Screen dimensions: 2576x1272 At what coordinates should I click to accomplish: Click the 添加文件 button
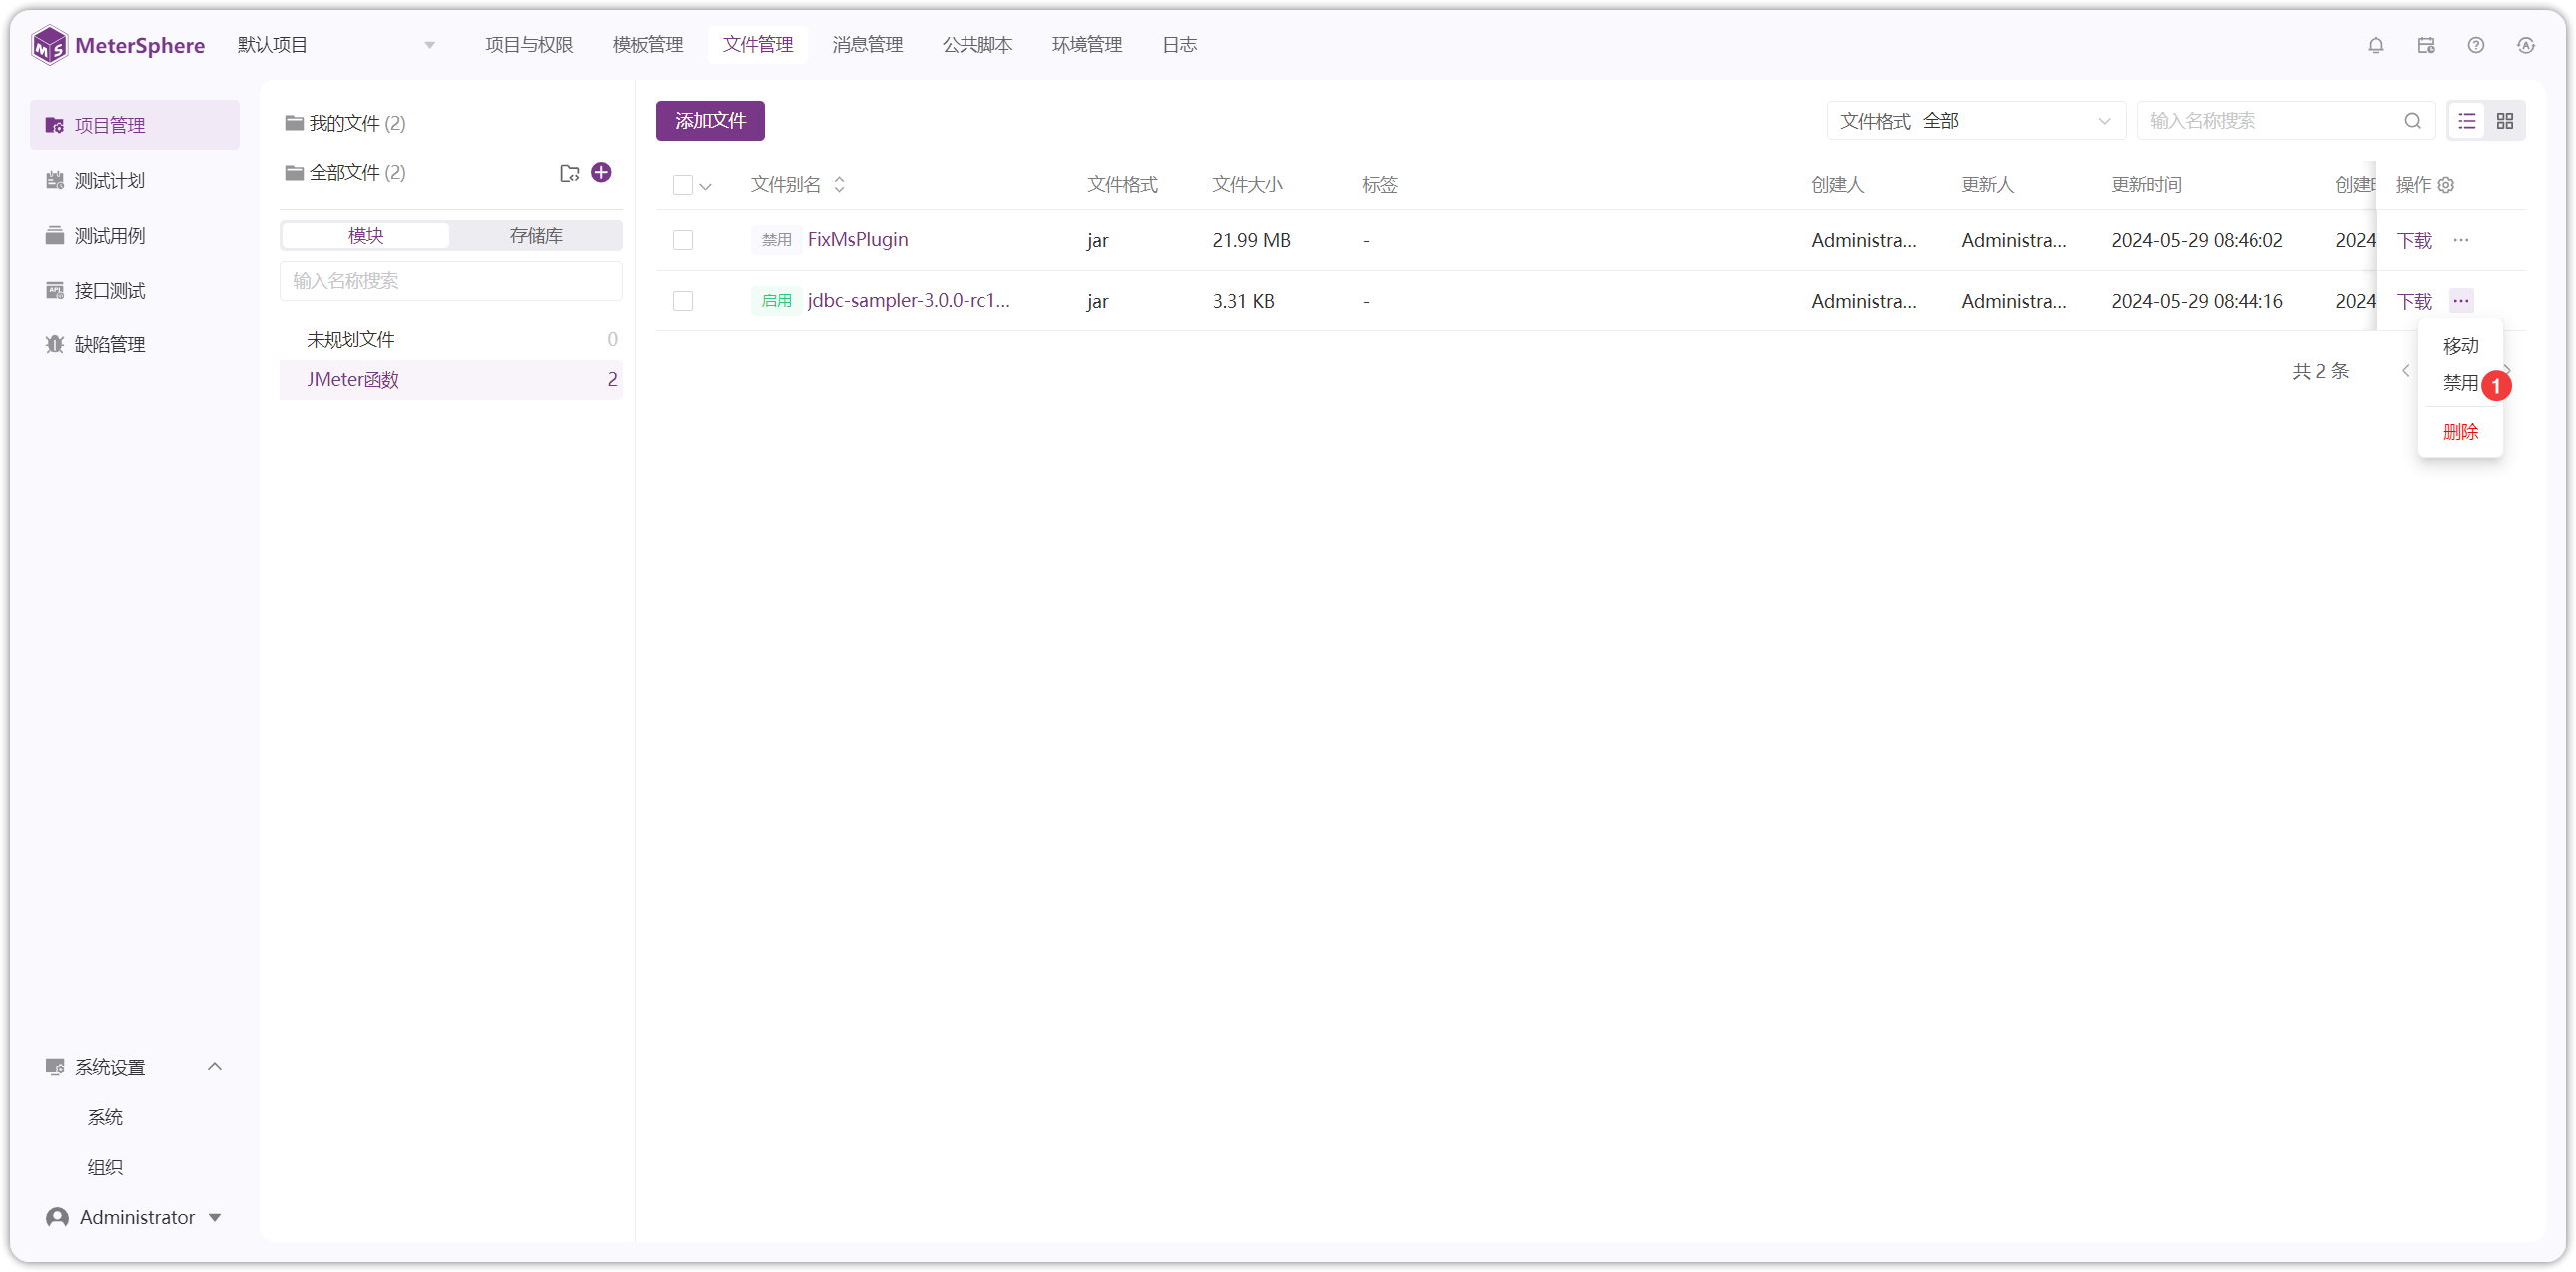[710, 121]
